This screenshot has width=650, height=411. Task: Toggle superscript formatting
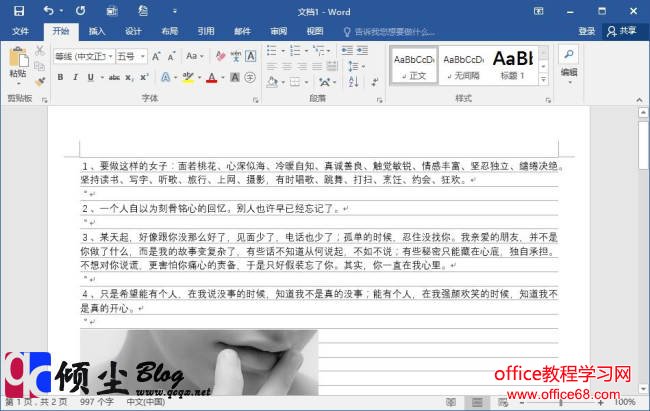144,77
